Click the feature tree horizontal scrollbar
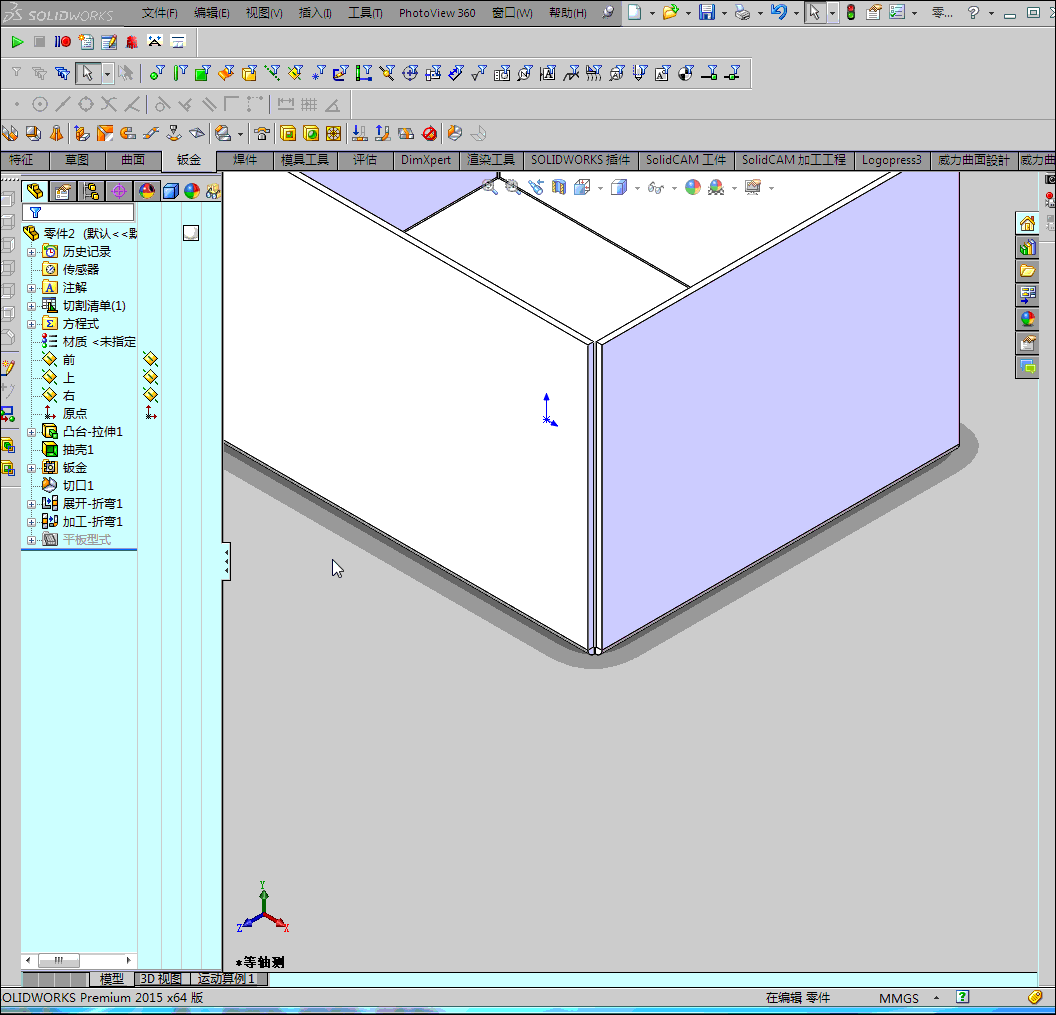The image size is (1056, 1015). [x=78, y=960]
